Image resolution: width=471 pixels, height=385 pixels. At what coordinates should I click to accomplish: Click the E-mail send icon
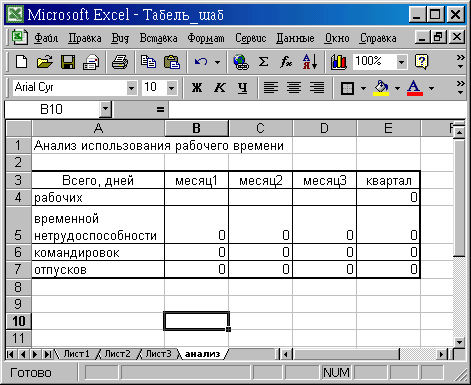pyautogui.click(x=91, y=62)
